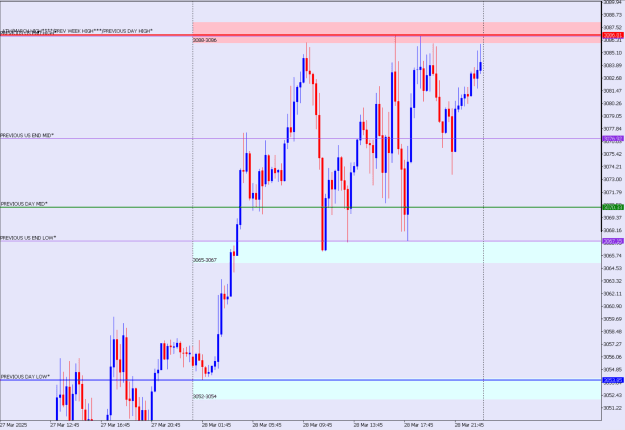Click the 28 Mar 21:45 time label

(470, 425)
